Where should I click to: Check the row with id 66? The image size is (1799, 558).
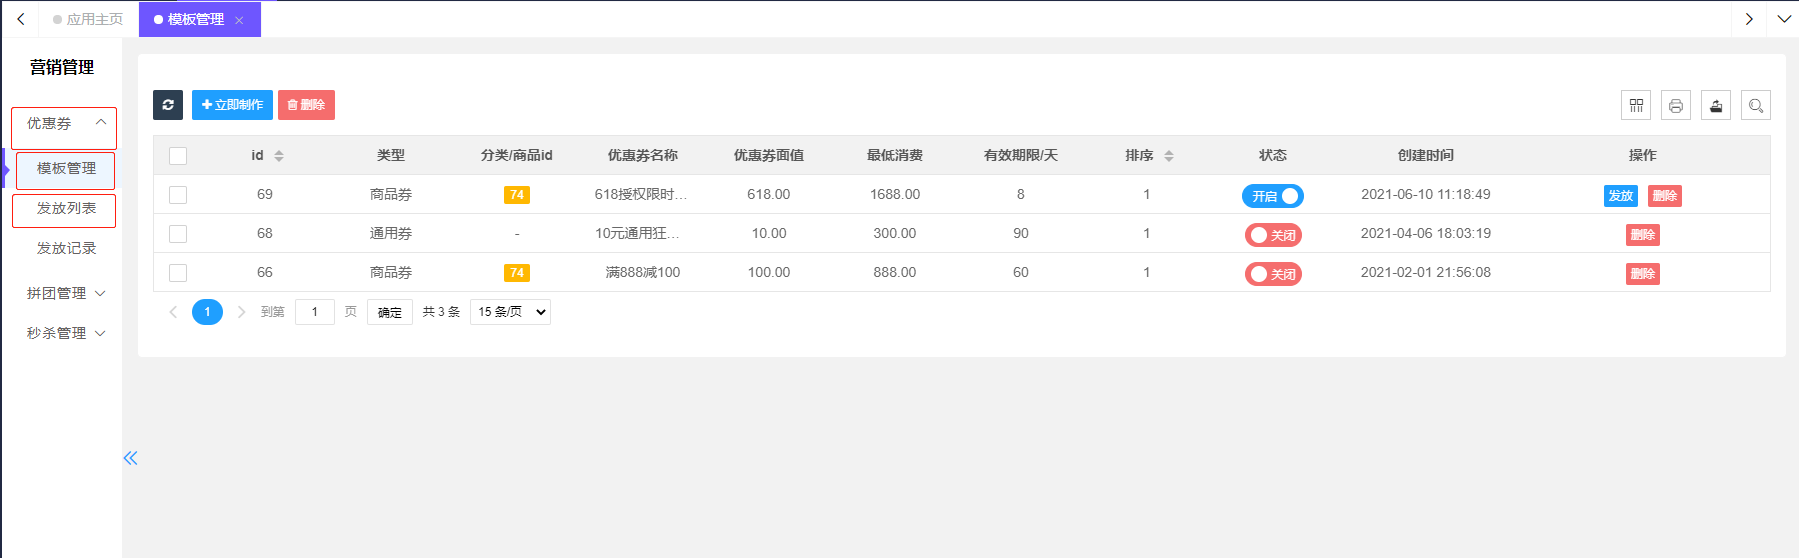pyautogui.click(x=178, y=273)
